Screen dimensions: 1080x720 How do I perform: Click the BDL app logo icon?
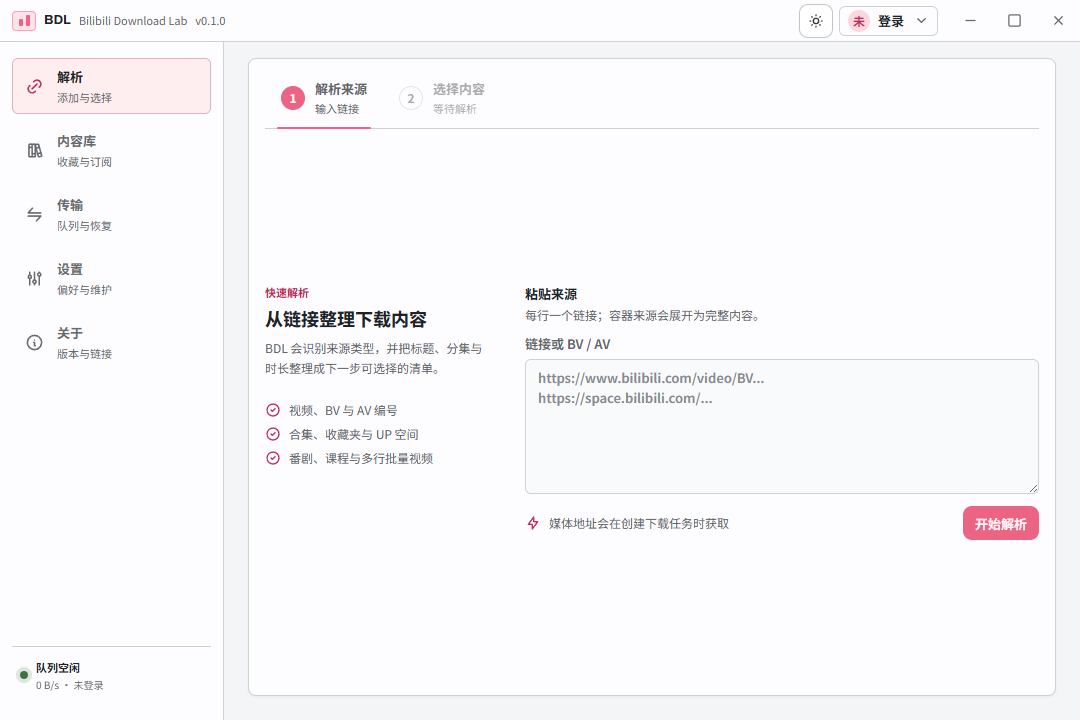point(24,21)
